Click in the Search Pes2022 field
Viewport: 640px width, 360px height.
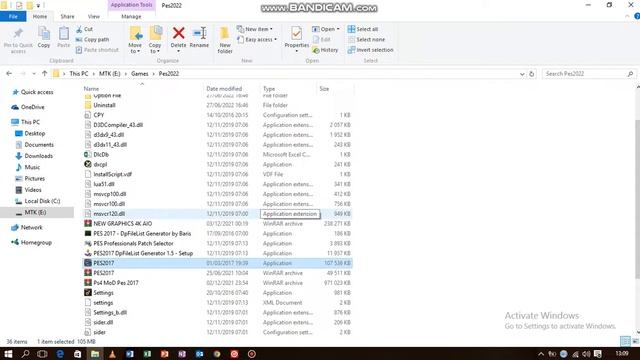click(584, 74)
